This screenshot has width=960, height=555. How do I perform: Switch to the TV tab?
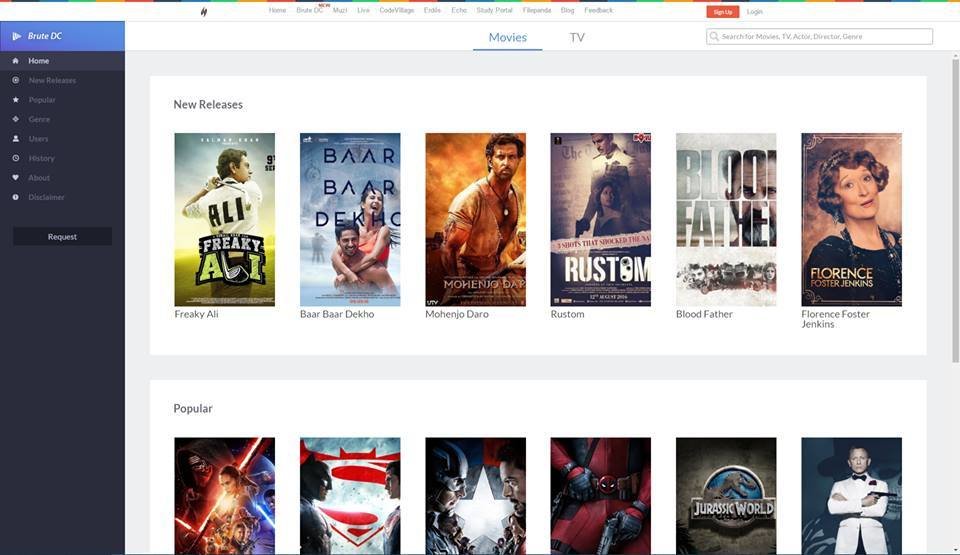(x=577, y=37)
